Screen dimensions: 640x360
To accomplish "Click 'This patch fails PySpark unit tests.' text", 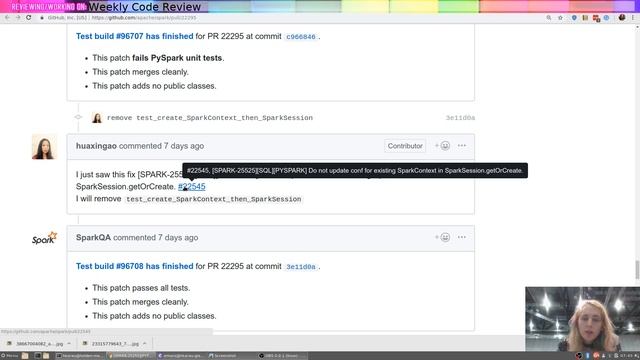I will pyautogui.click(x=158, y=58).
